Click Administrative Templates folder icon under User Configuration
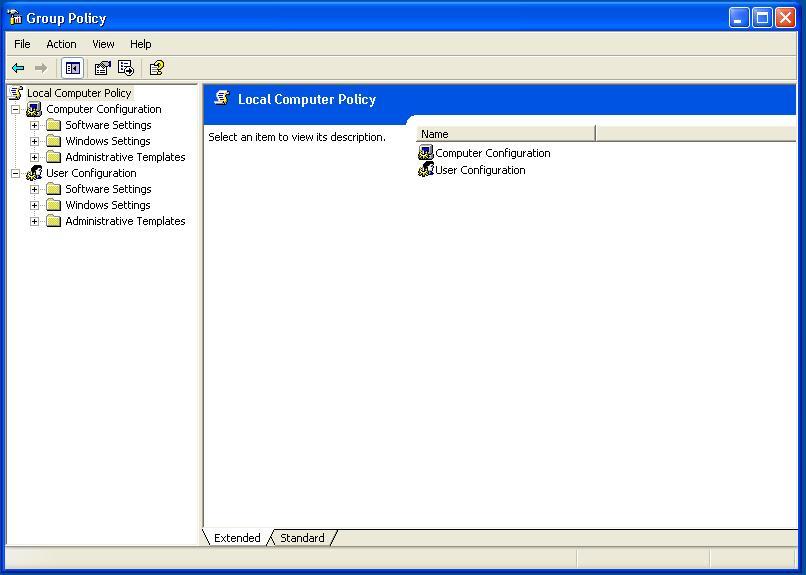The height and width of the screenshot is (575, 806). 53,220
